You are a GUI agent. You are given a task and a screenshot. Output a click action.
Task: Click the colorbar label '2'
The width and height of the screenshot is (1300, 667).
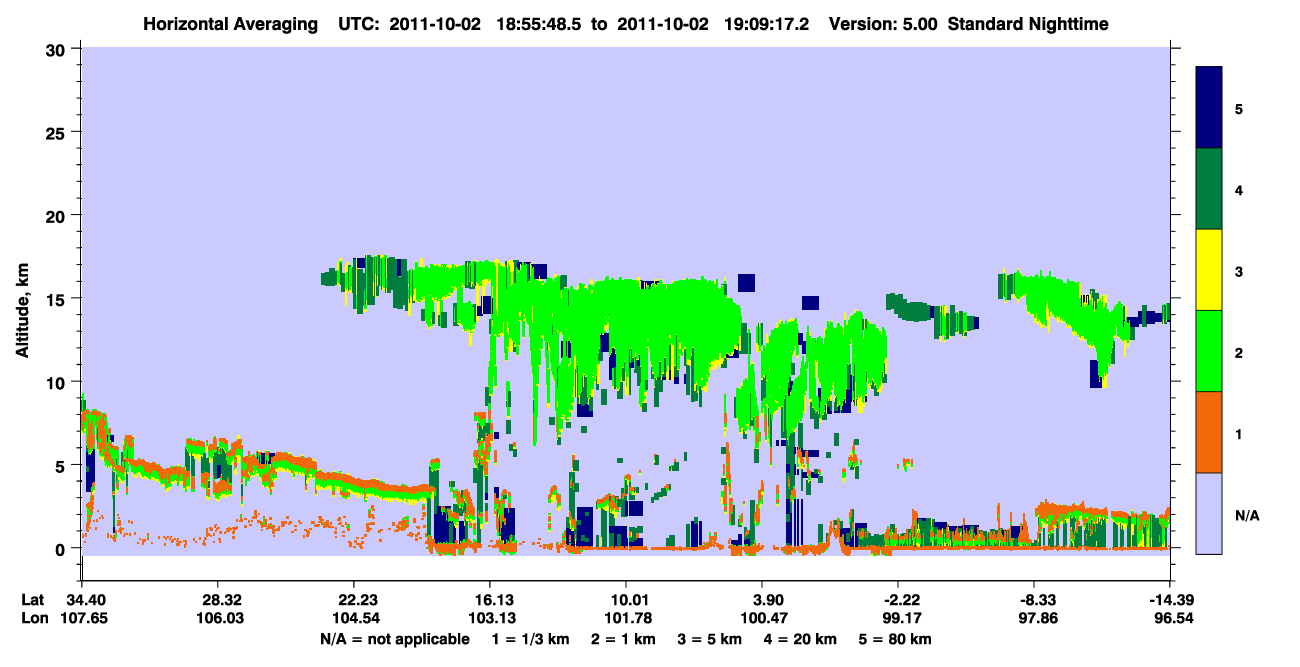point(1238,352)
